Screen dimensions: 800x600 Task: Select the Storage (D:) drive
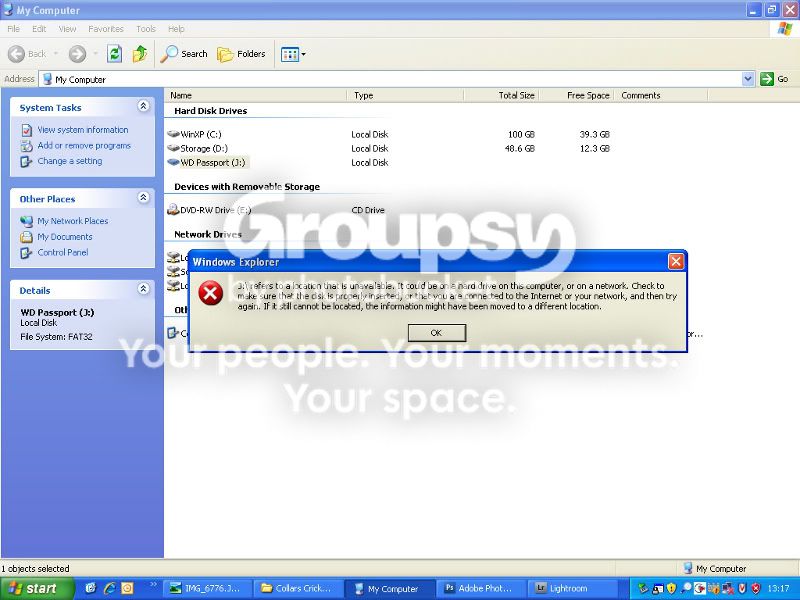pos(204,148)
